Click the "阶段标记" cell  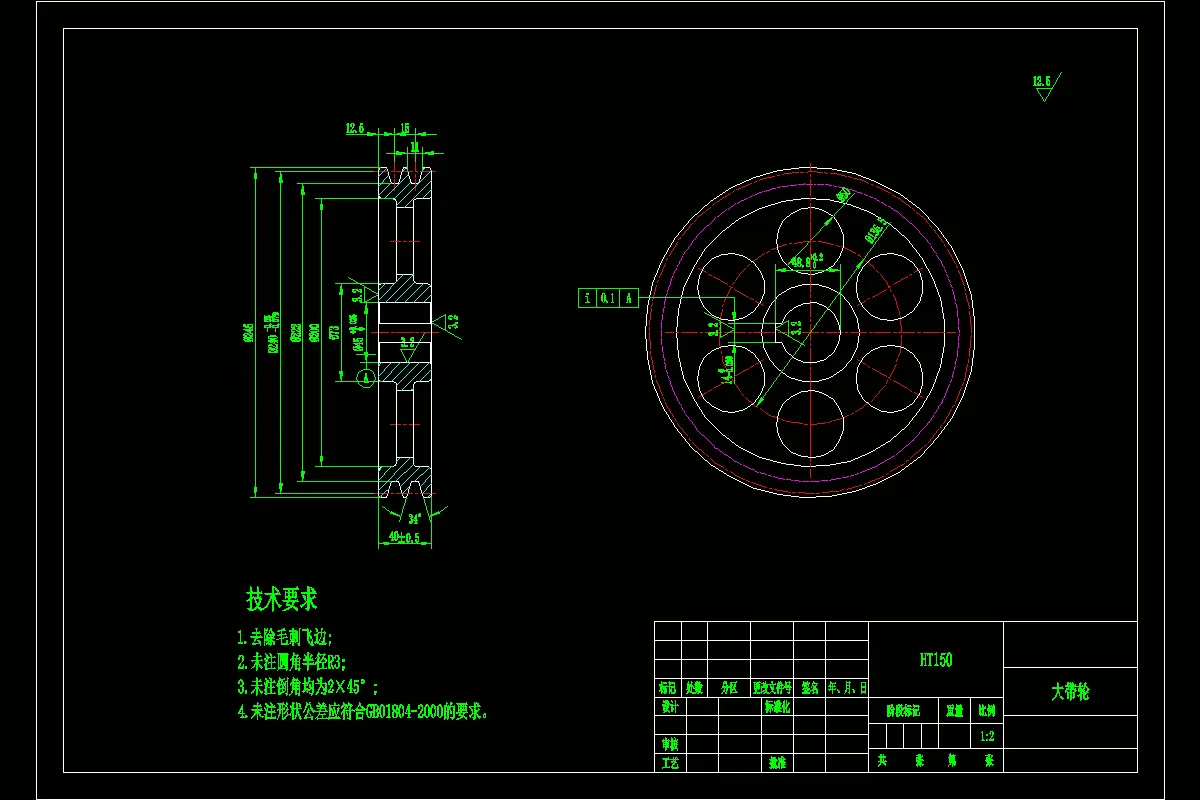tap(905, 711)
